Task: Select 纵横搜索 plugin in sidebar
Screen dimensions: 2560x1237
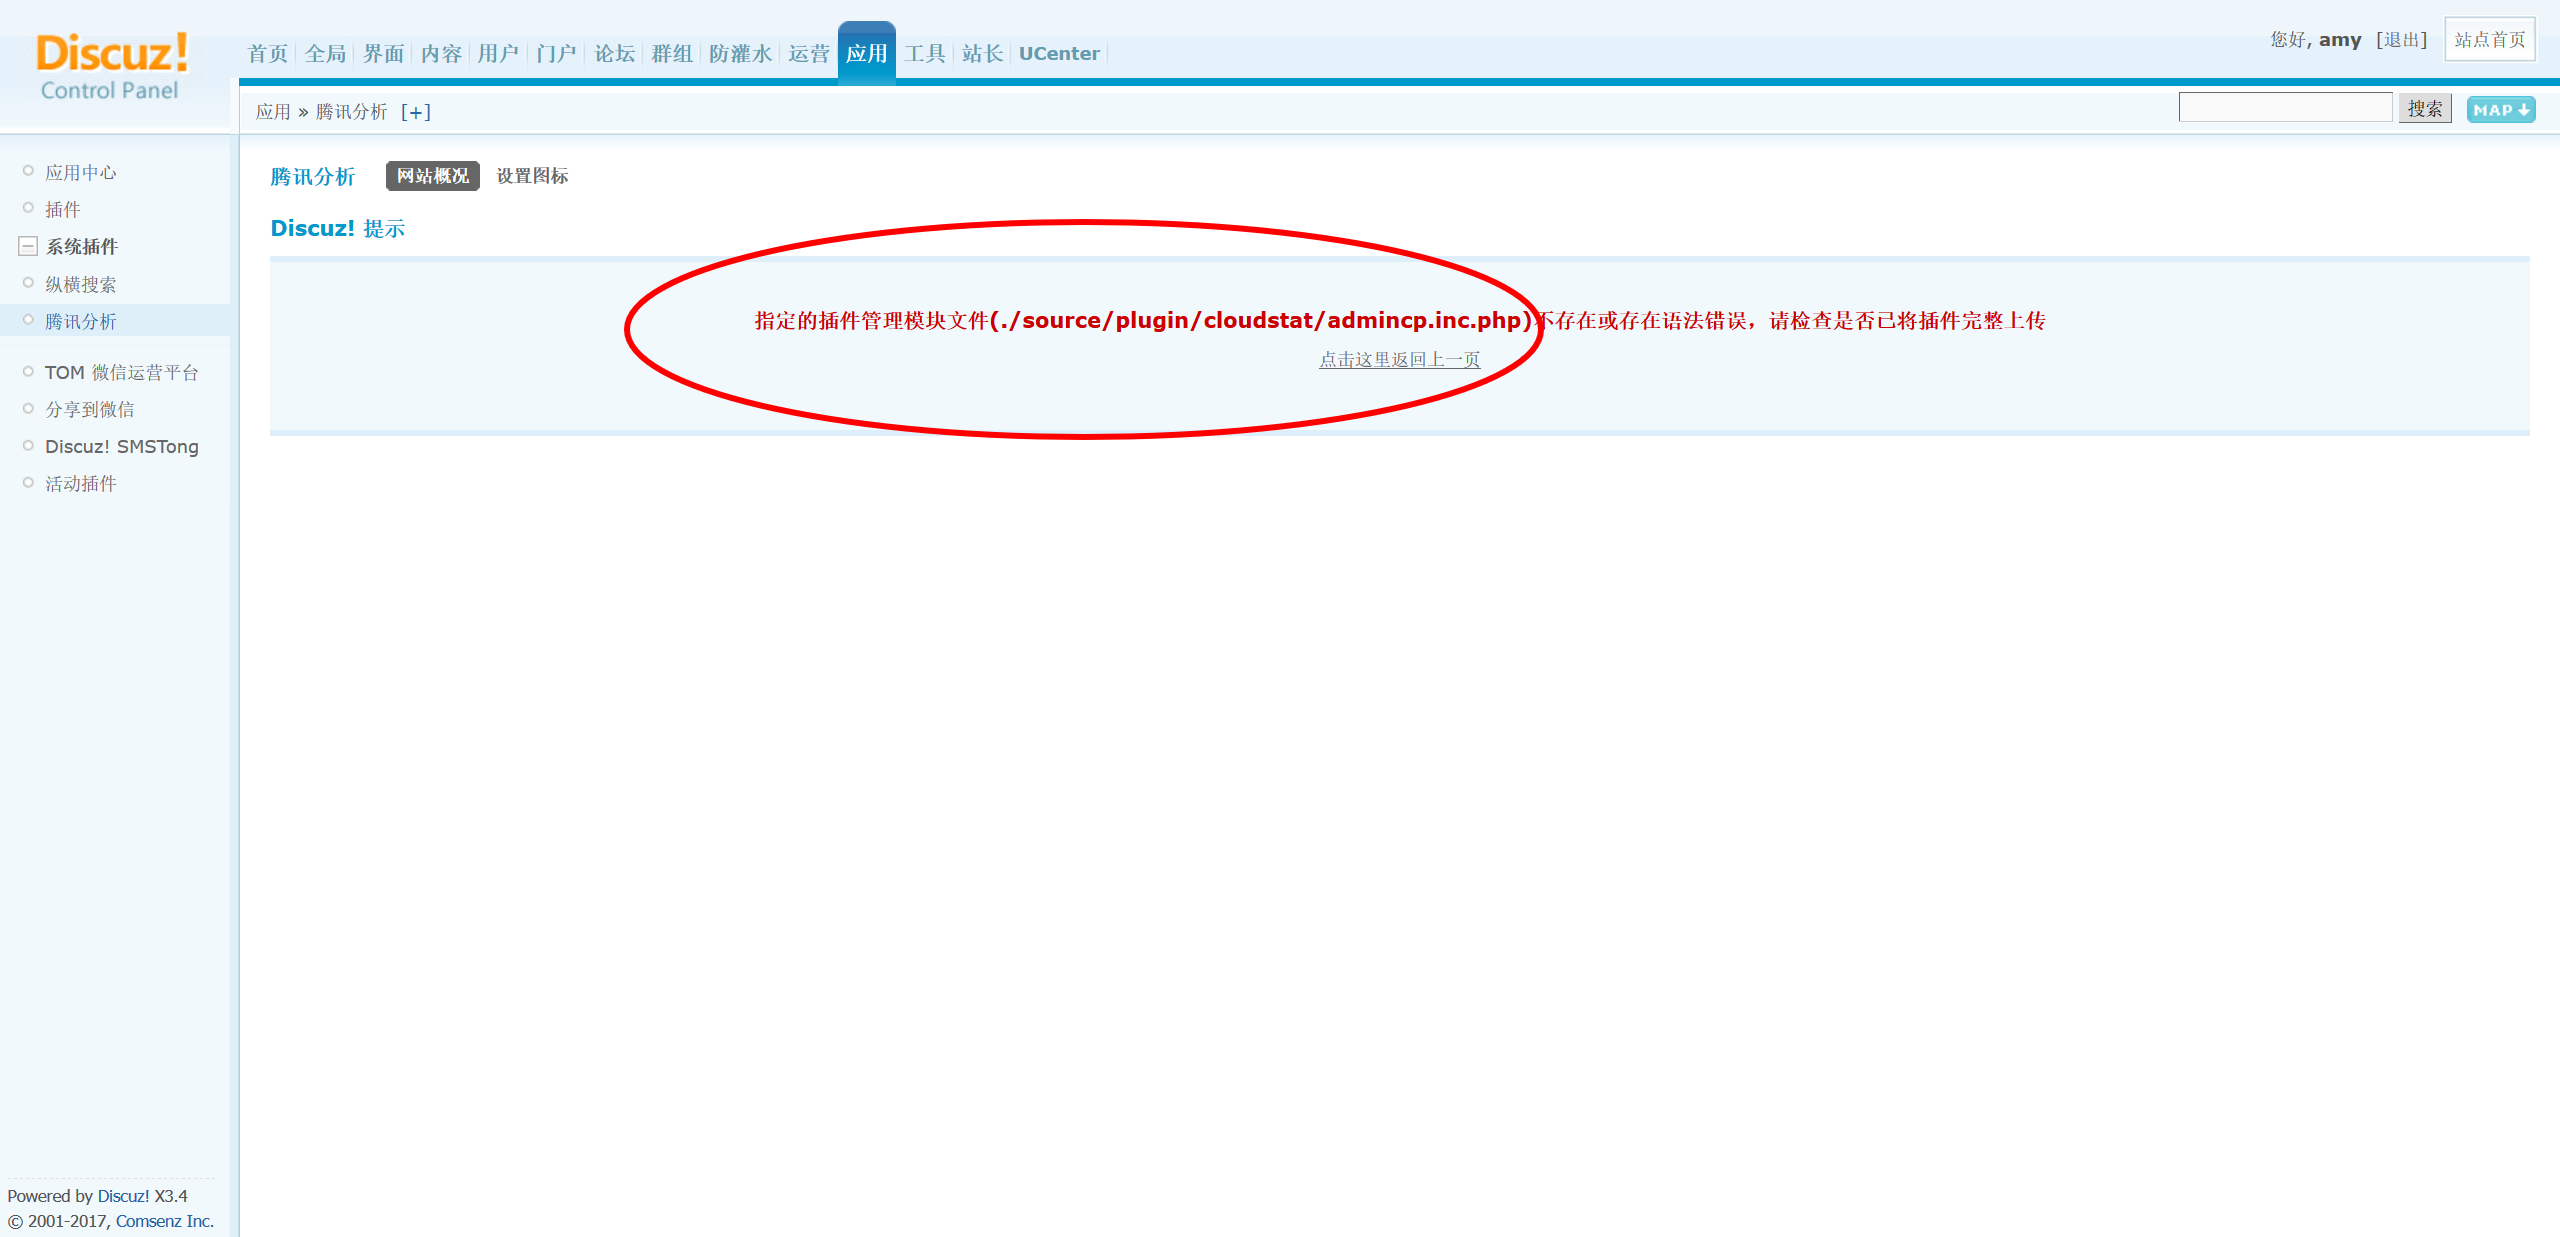Action: coord(81,285)
